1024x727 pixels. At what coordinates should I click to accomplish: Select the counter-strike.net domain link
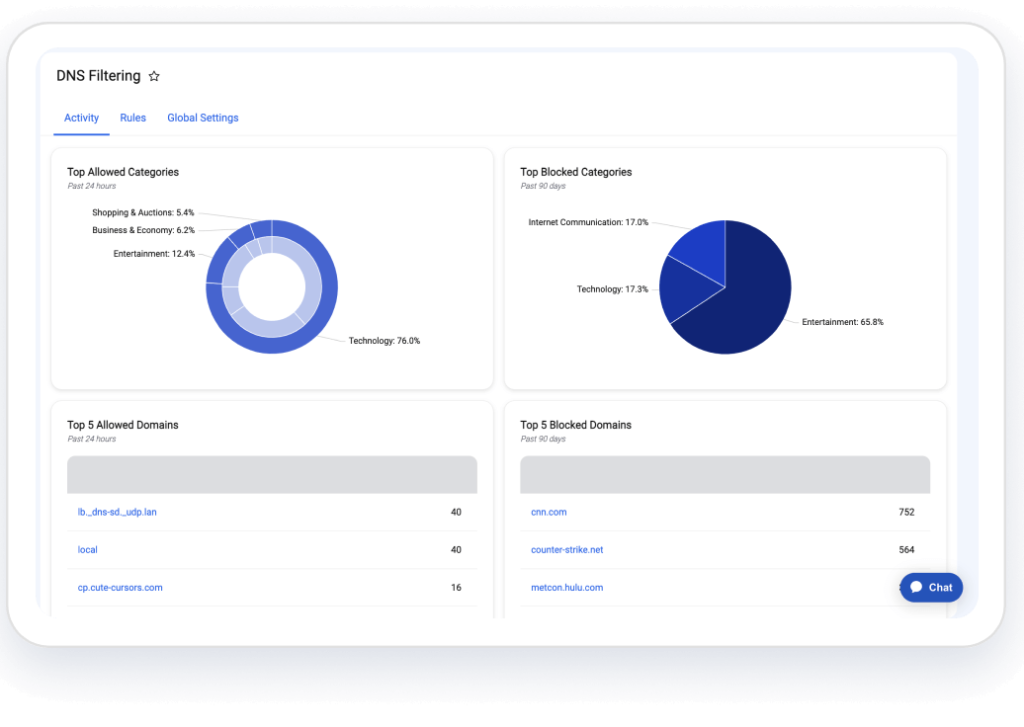coord(567,550)
